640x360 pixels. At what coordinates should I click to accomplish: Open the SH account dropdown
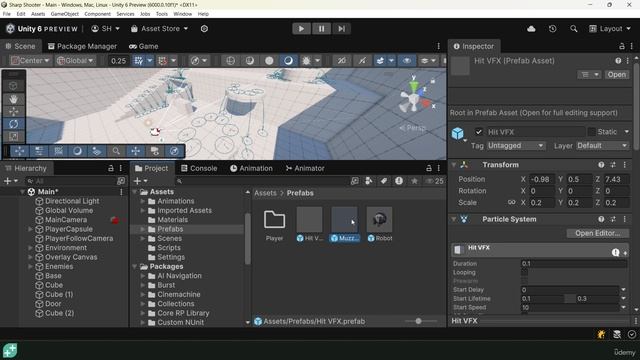[105, 29]
